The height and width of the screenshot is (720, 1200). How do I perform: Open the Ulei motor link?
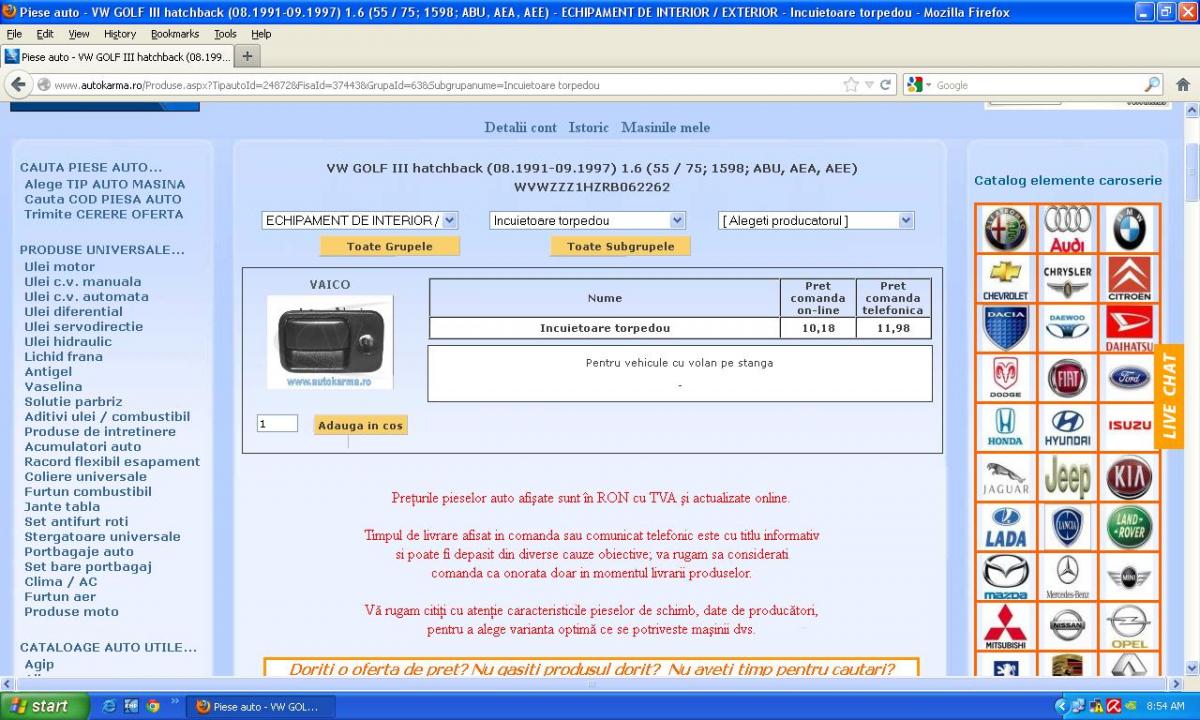pyautogui.click(x=60, y=267)
